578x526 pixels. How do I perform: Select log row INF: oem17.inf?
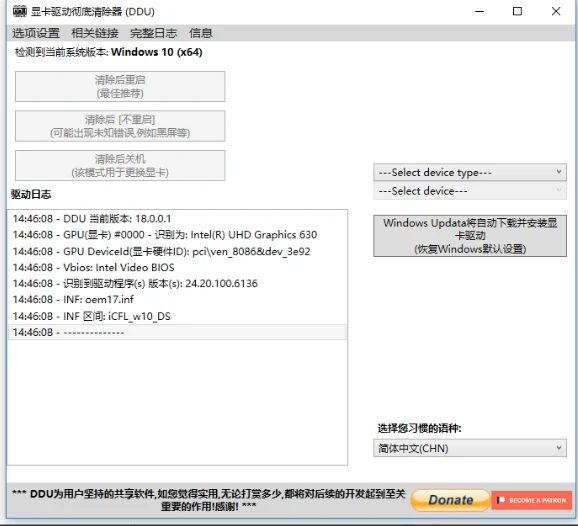(177, 299)
